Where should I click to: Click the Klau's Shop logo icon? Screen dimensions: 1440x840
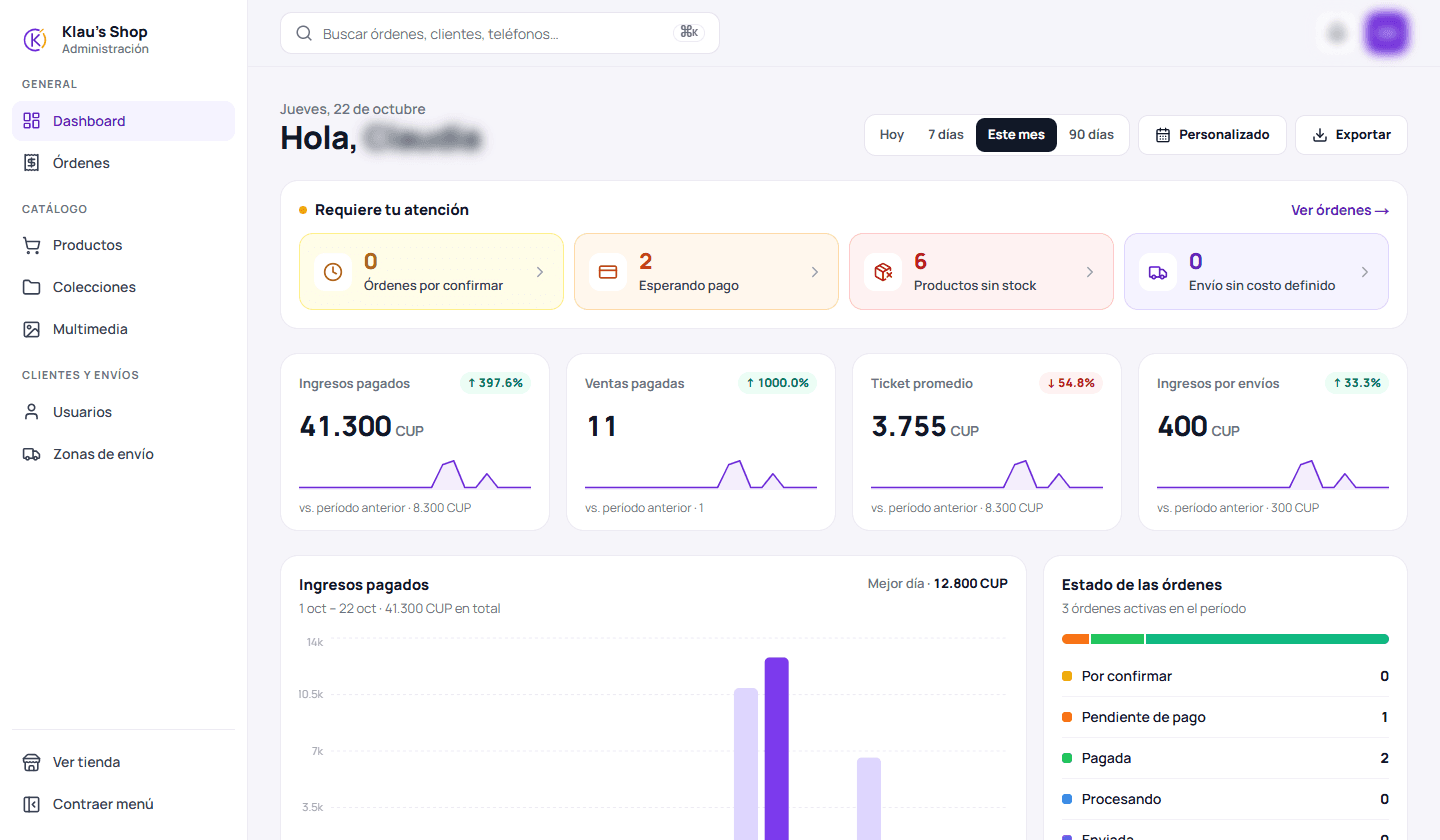[35, 39]
